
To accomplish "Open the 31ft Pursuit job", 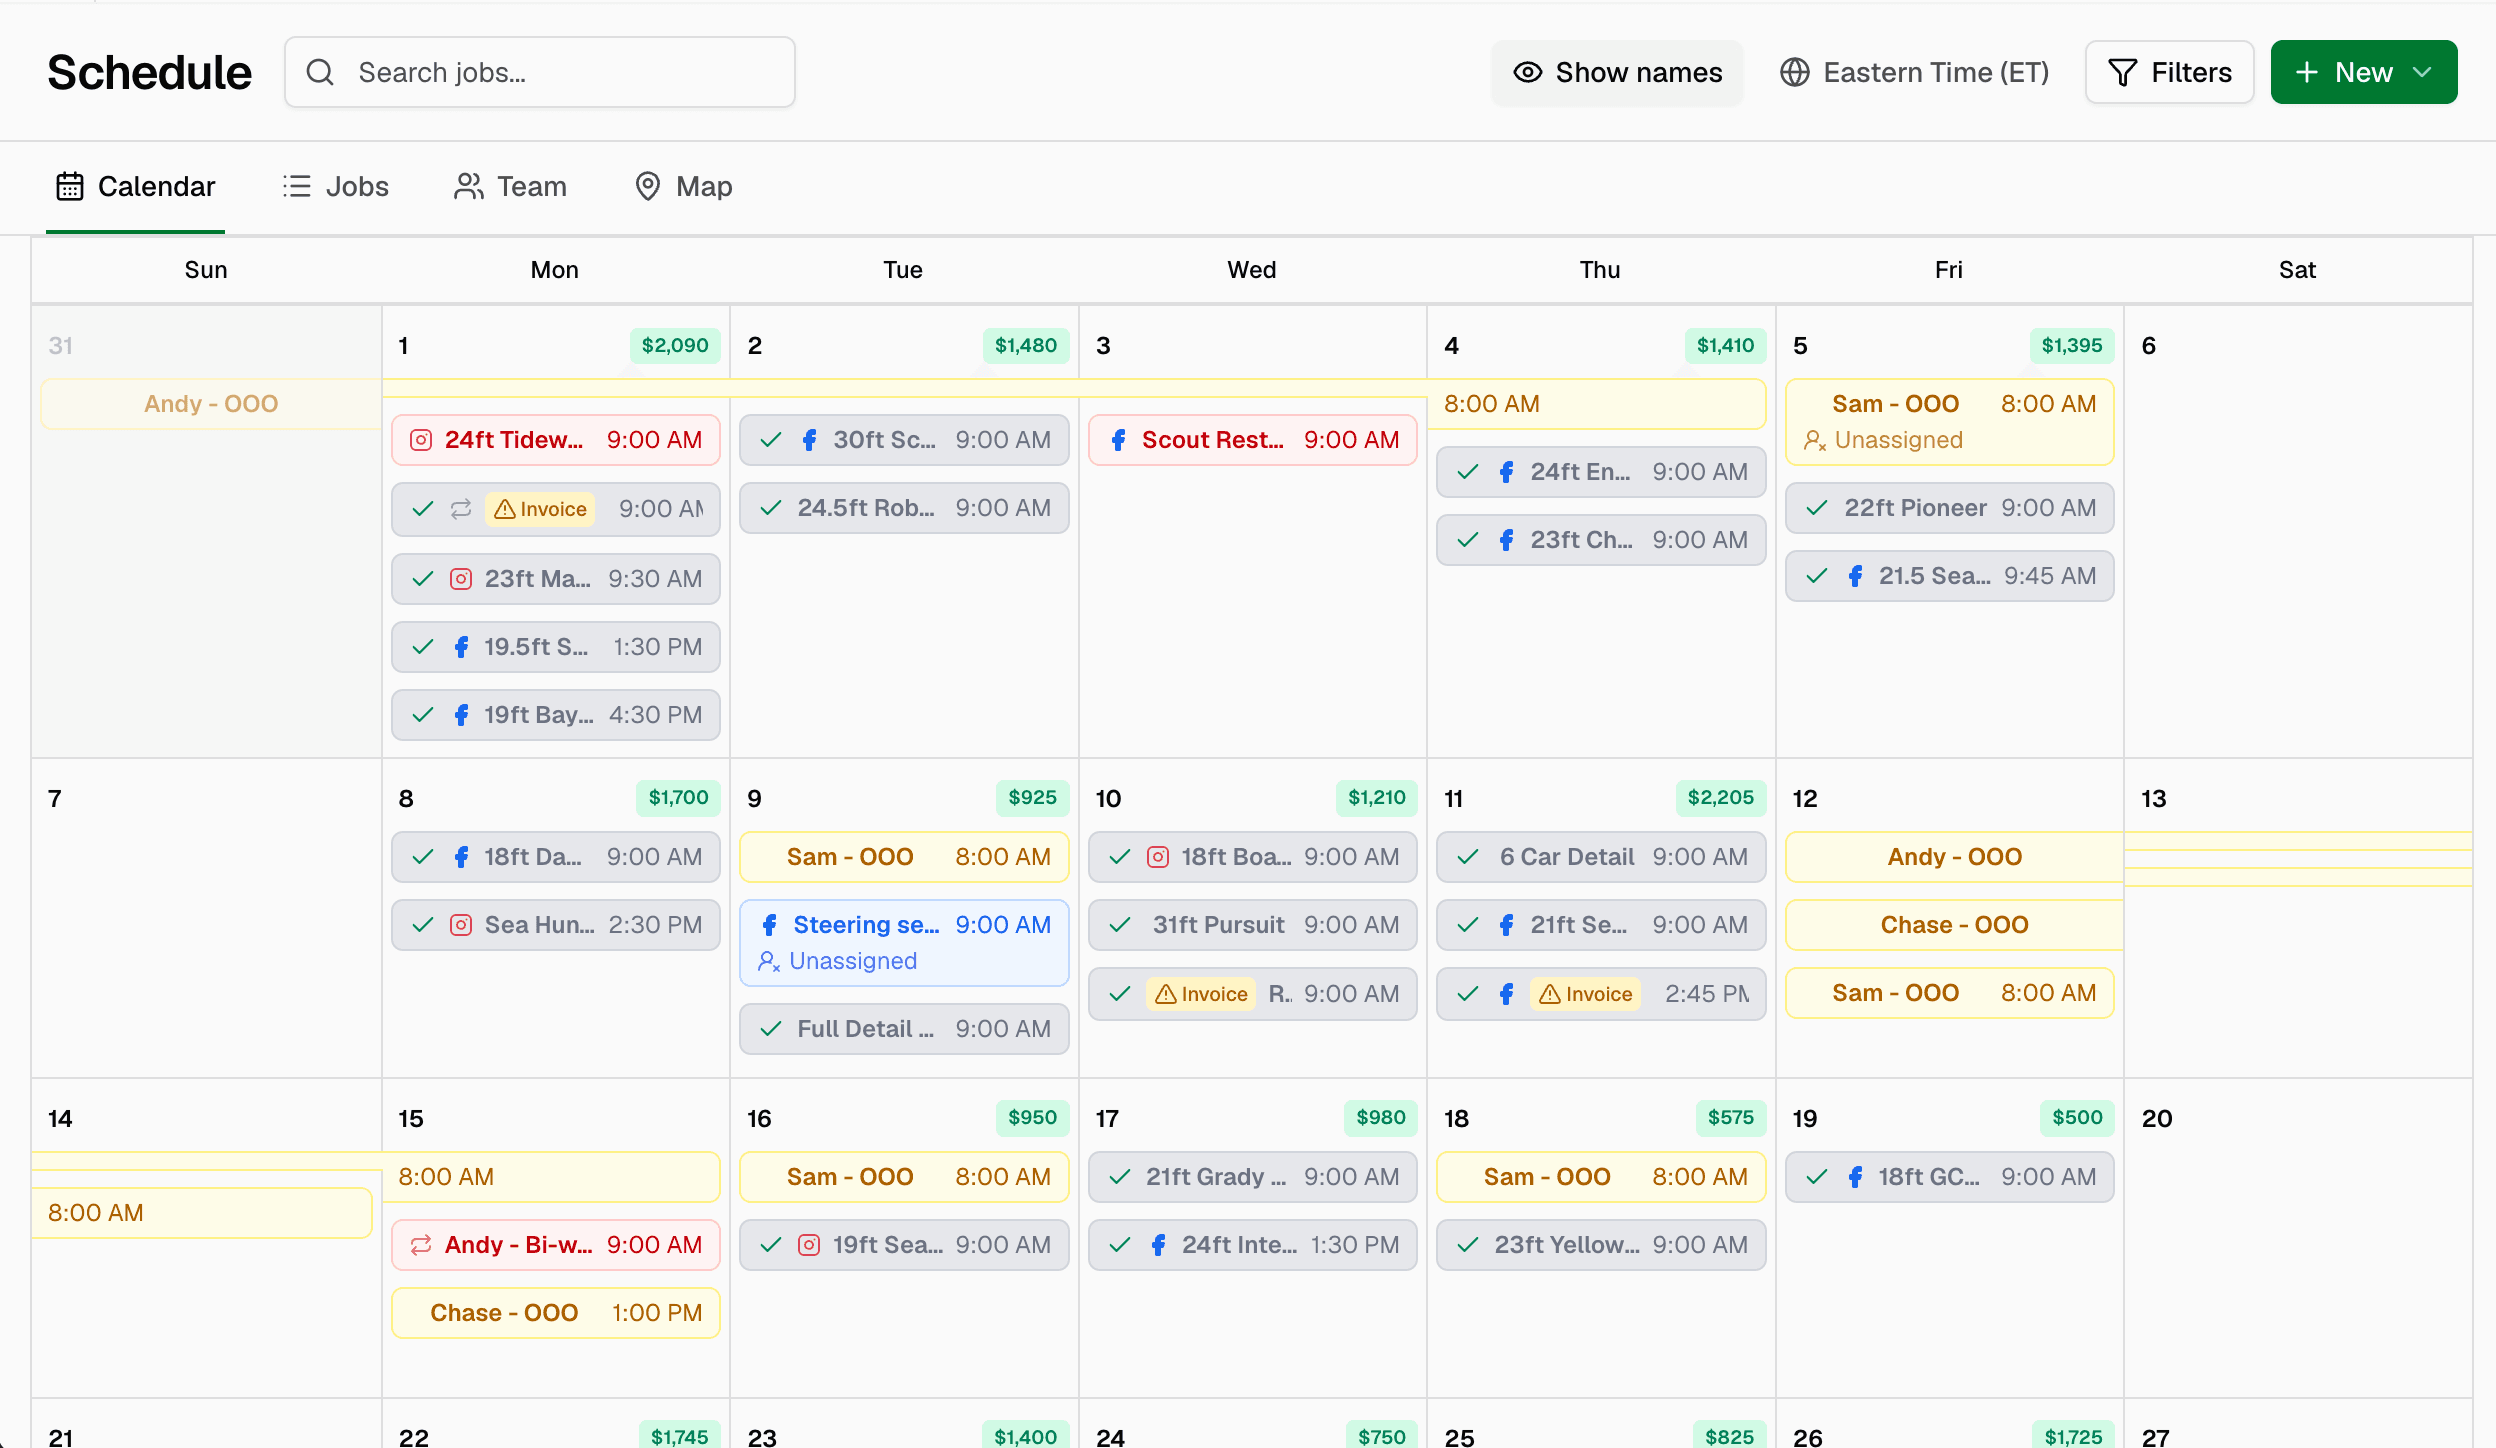I will point(1252,925).
